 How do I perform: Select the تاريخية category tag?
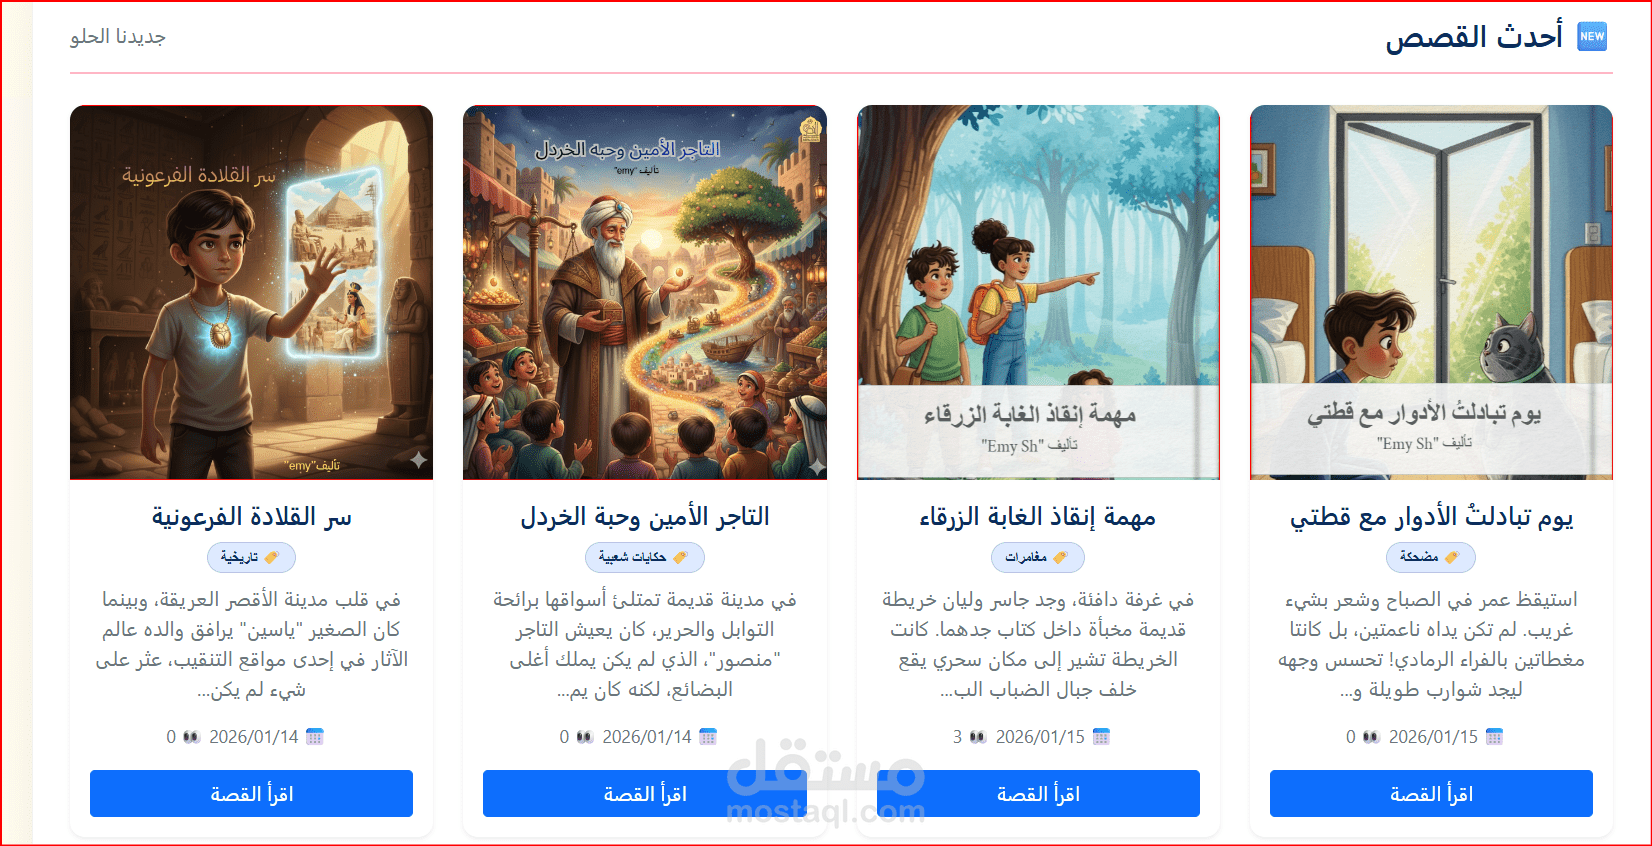251,557
